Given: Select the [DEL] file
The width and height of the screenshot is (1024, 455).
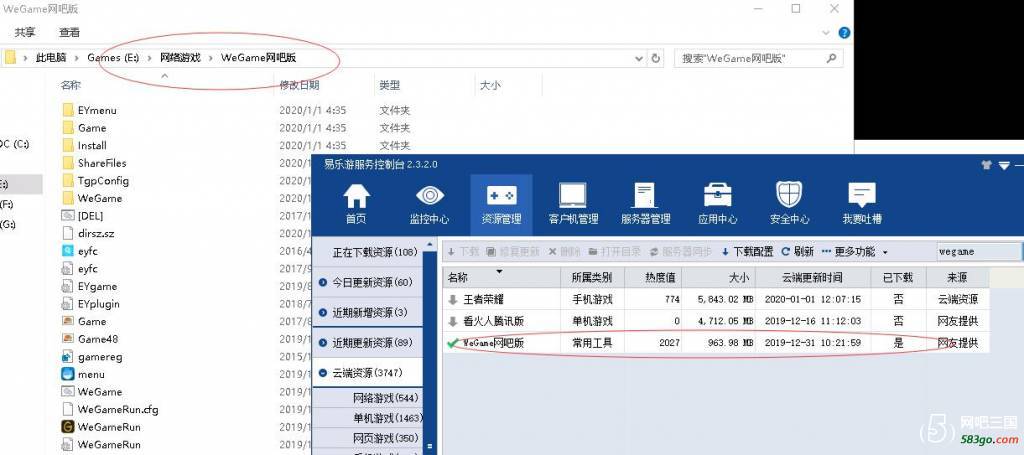Looking at the screenshot, I should point(83,216).
